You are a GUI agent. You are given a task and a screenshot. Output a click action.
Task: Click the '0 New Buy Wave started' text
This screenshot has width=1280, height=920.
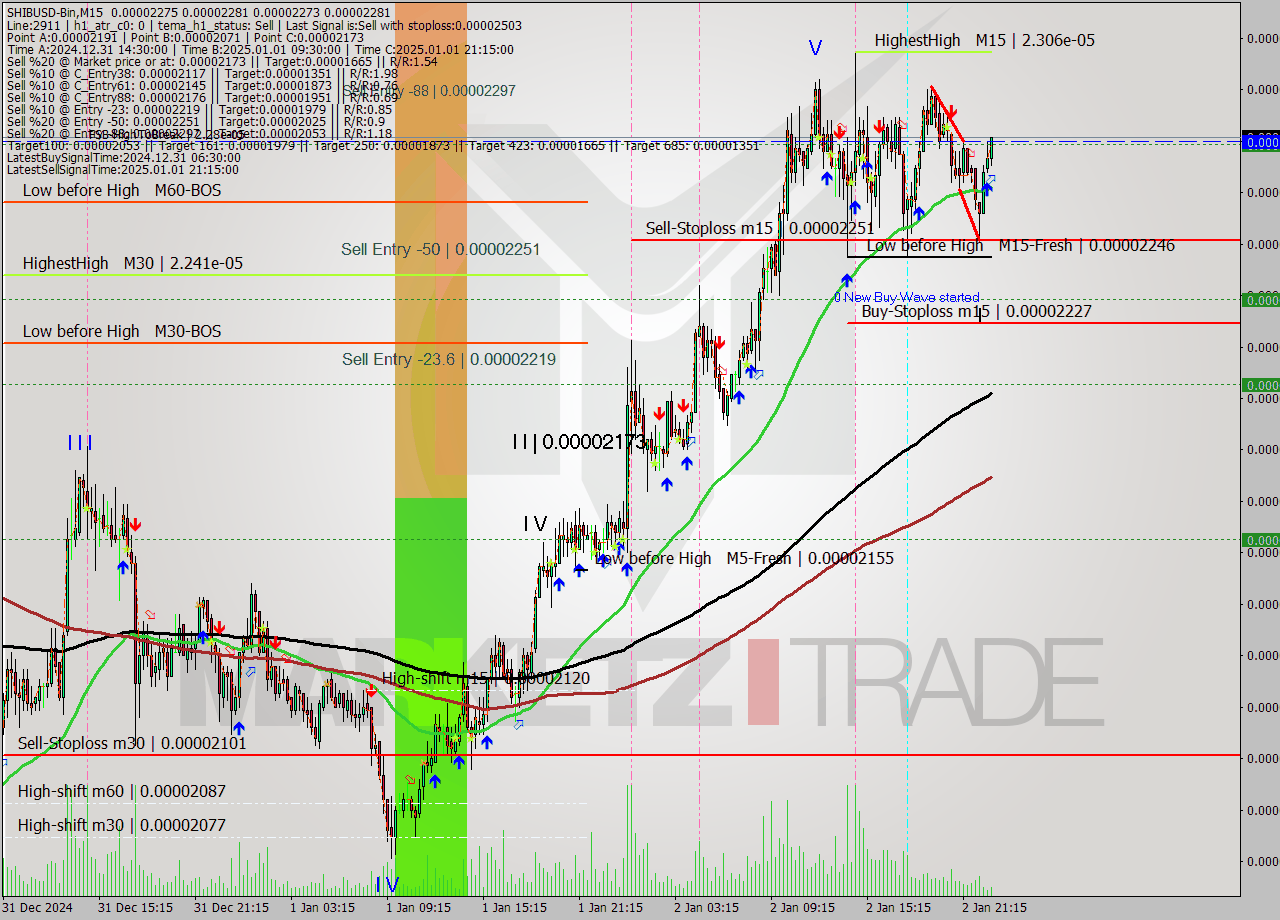(908, 297)
